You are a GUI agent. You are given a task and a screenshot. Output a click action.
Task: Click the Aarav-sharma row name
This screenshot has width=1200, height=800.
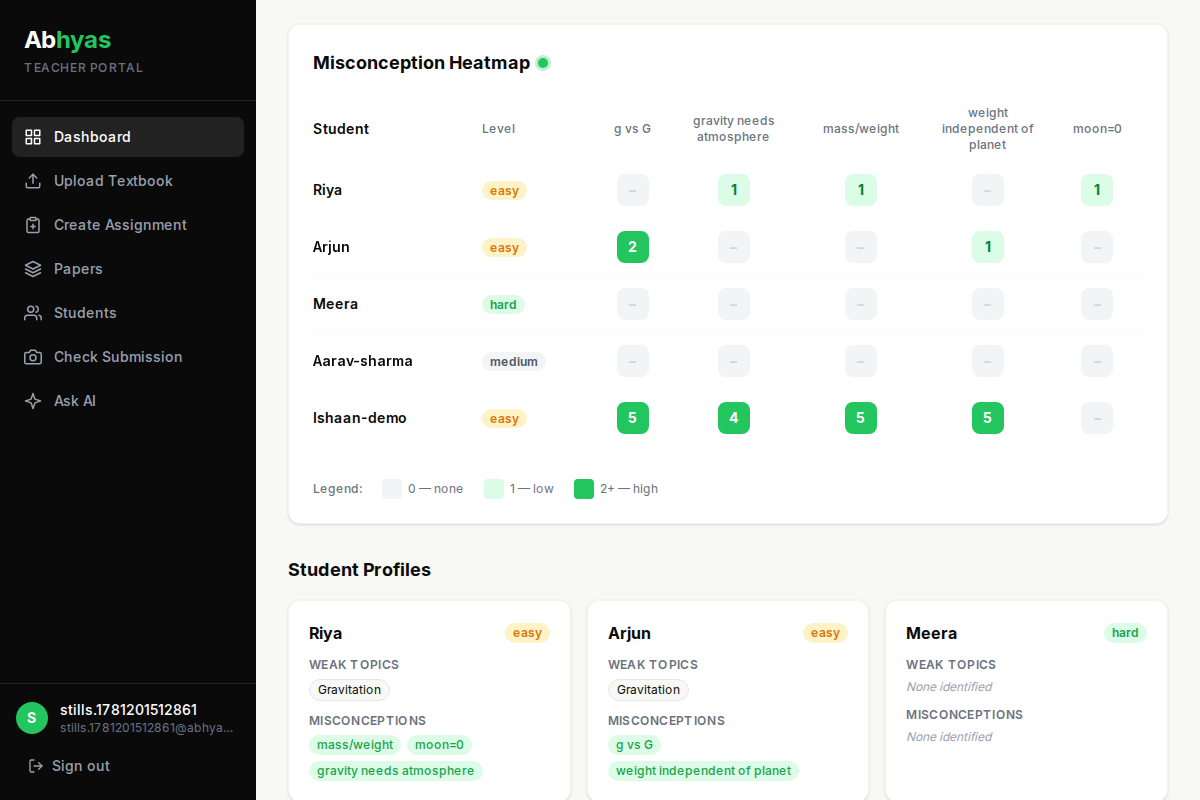363,361
